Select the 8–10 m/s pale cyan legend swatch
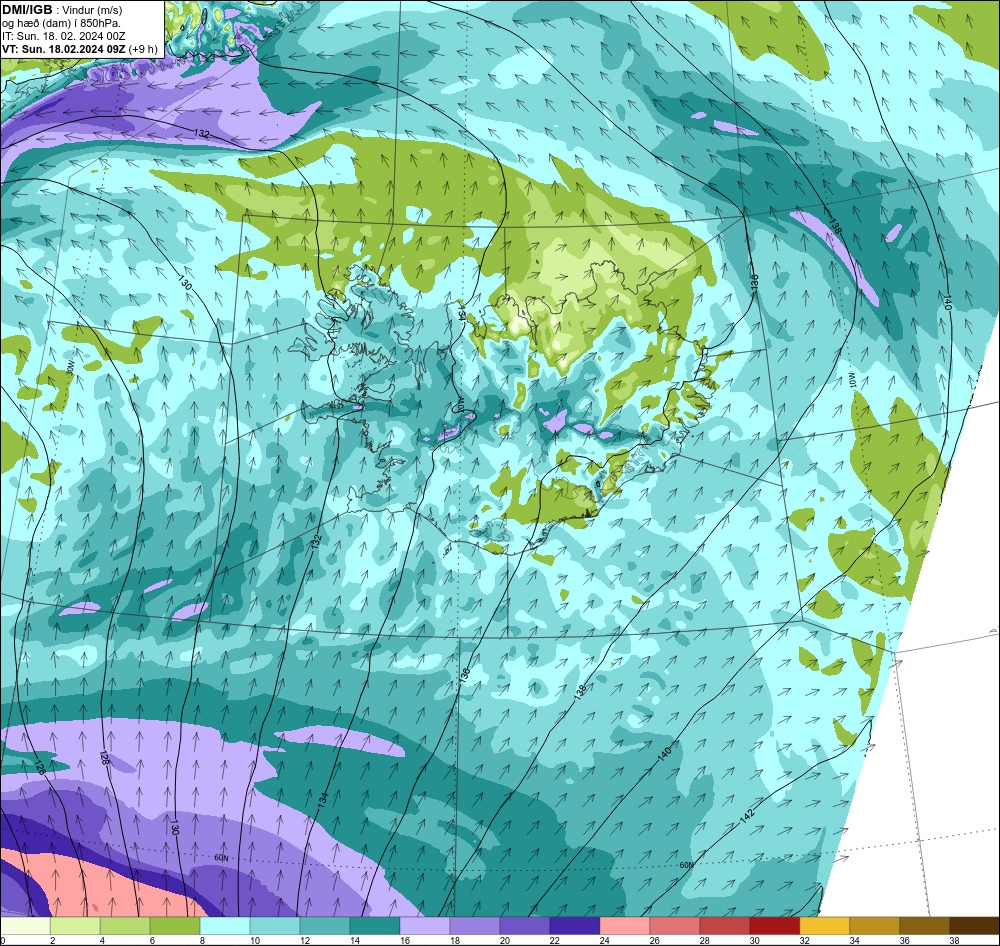The image size is (1000, 946). 225,926
